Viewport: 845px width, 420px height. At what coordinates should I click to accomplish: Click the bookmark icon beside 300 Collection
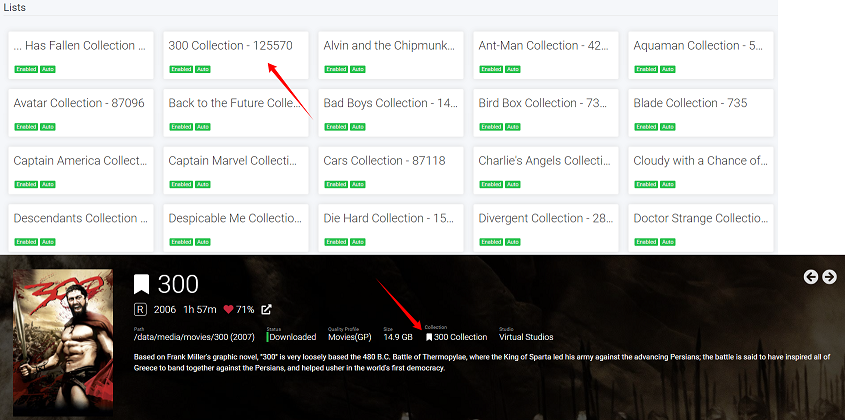(x=428, y=337)
